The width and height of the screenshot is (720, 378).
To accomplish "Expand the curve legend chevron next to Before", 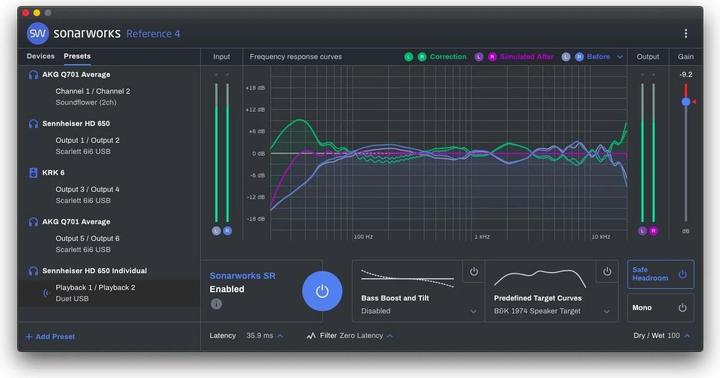I will pyautogui.click(x=620, y=57).
